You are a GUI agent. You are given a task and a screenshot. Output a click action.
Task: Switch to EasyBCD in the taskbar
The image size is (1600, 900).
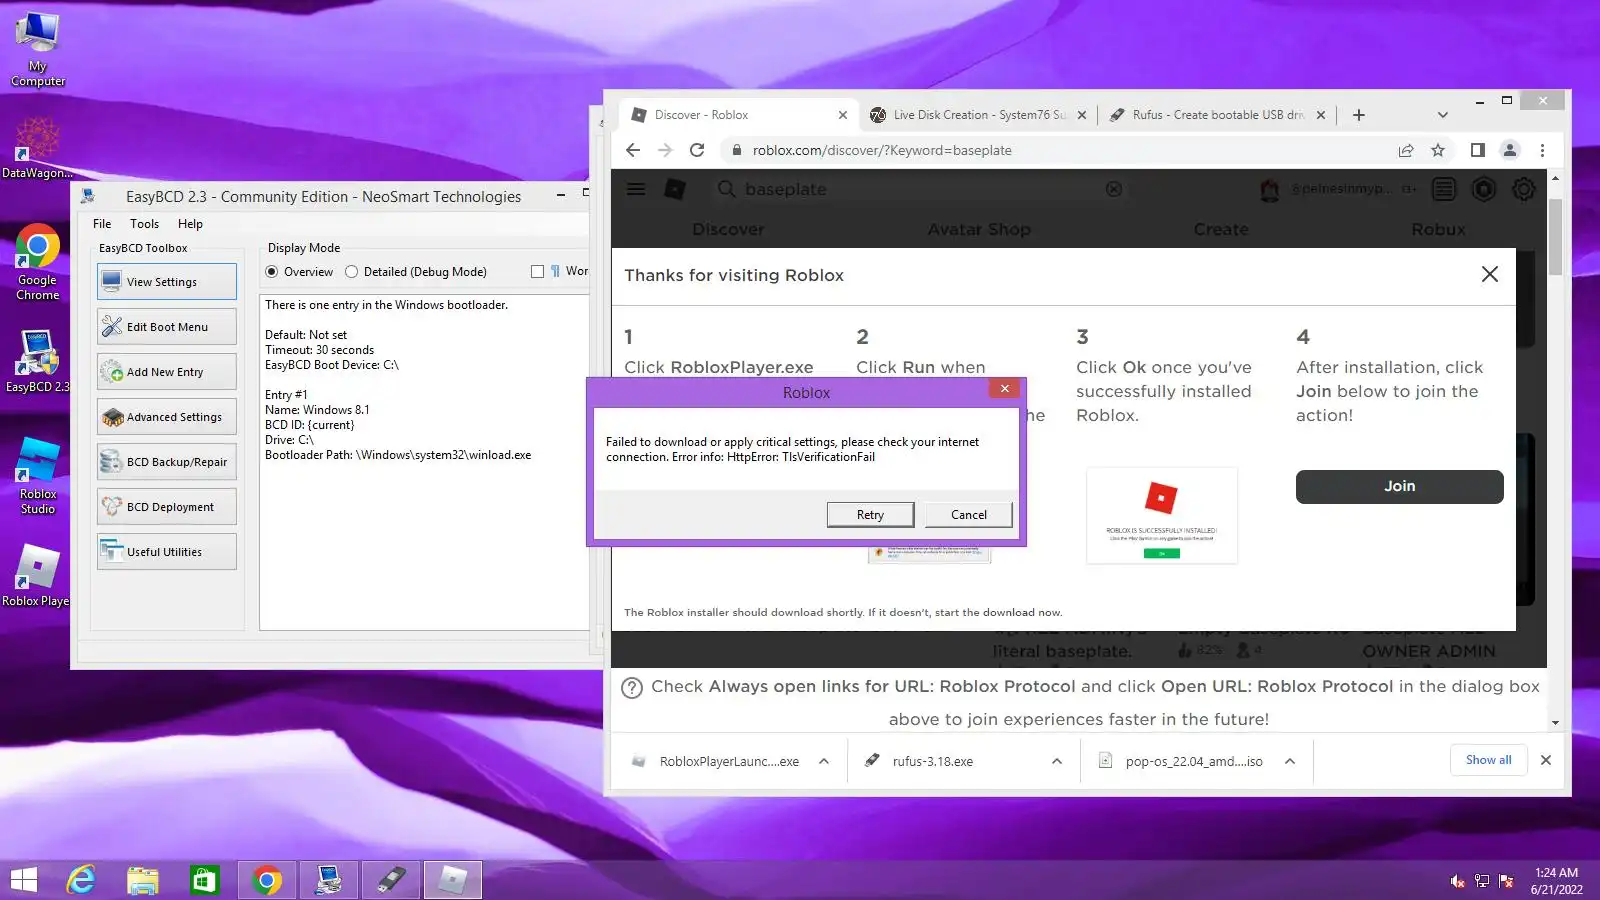[329, 880]
